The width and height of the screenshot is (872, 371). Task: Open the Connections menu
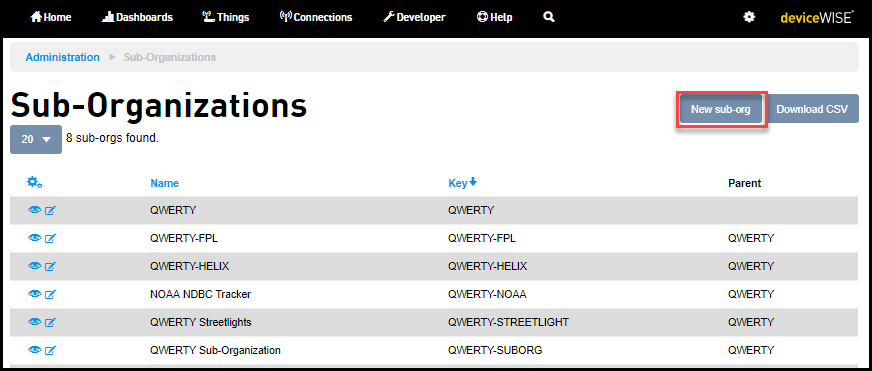pos(316,17)
